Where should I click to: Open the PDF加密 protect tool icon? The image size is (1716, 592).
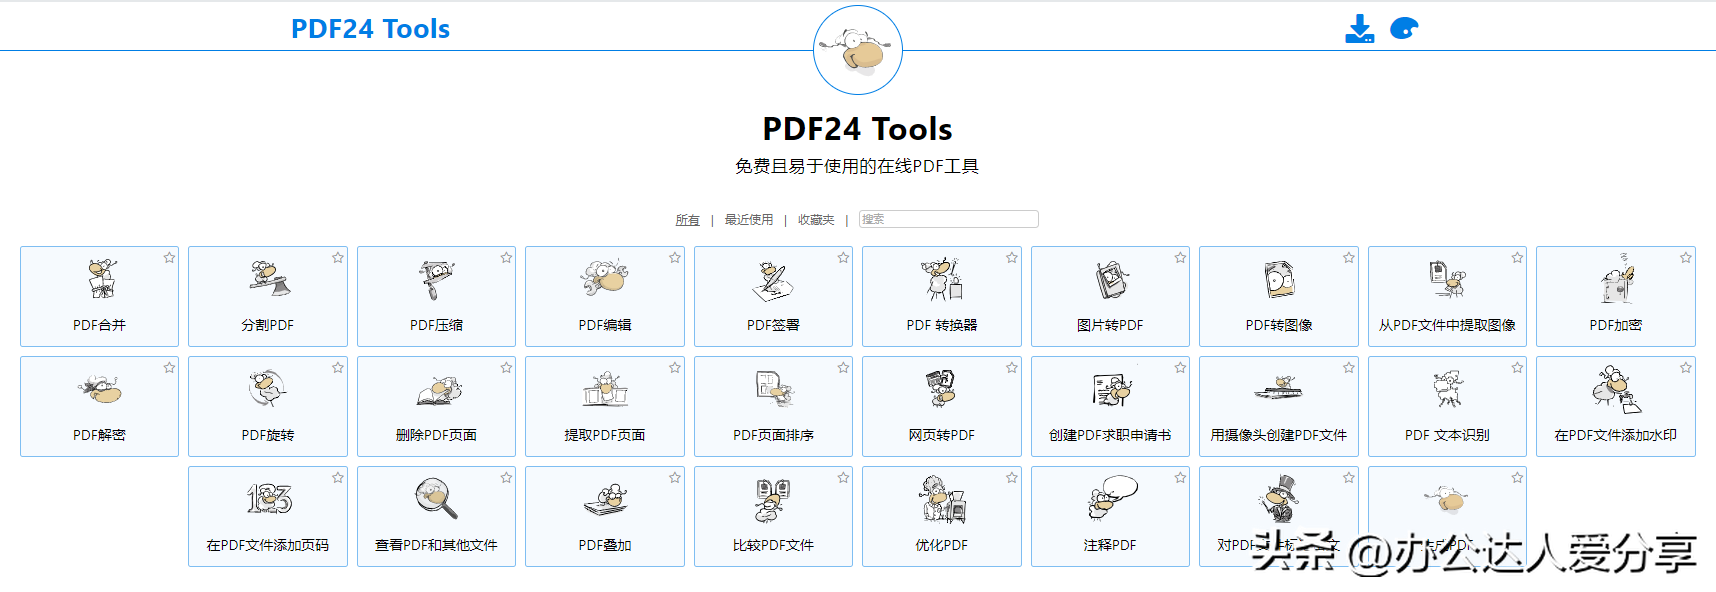(x=1616, y=279)
